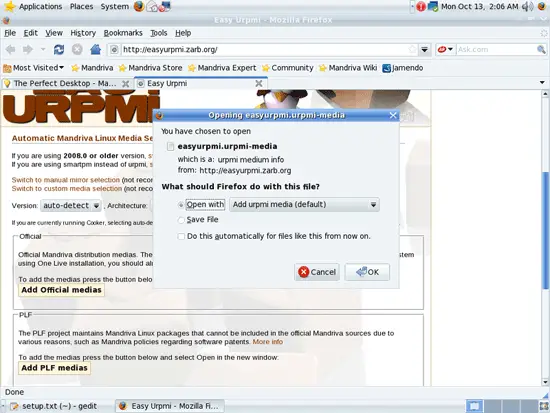Viewport: 550px width, 413px height.
Task: Open the Tools menu
Action: point(159,33)
